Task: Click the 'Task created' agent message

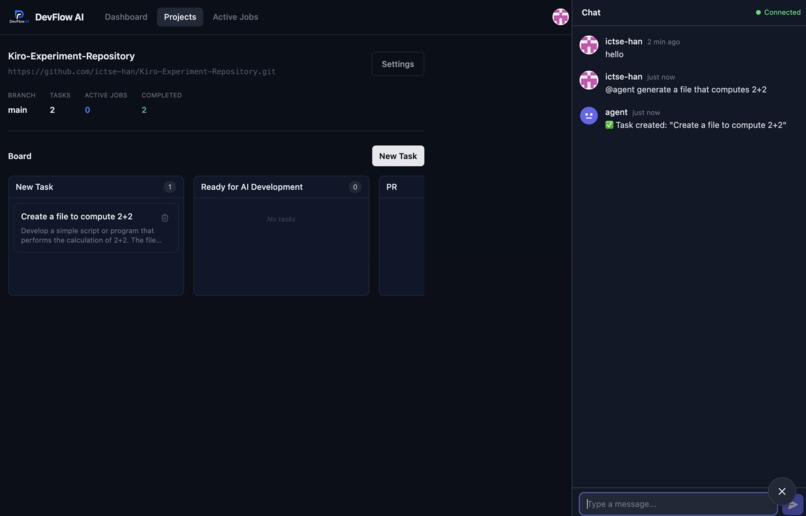Action: tap(695, 125)
